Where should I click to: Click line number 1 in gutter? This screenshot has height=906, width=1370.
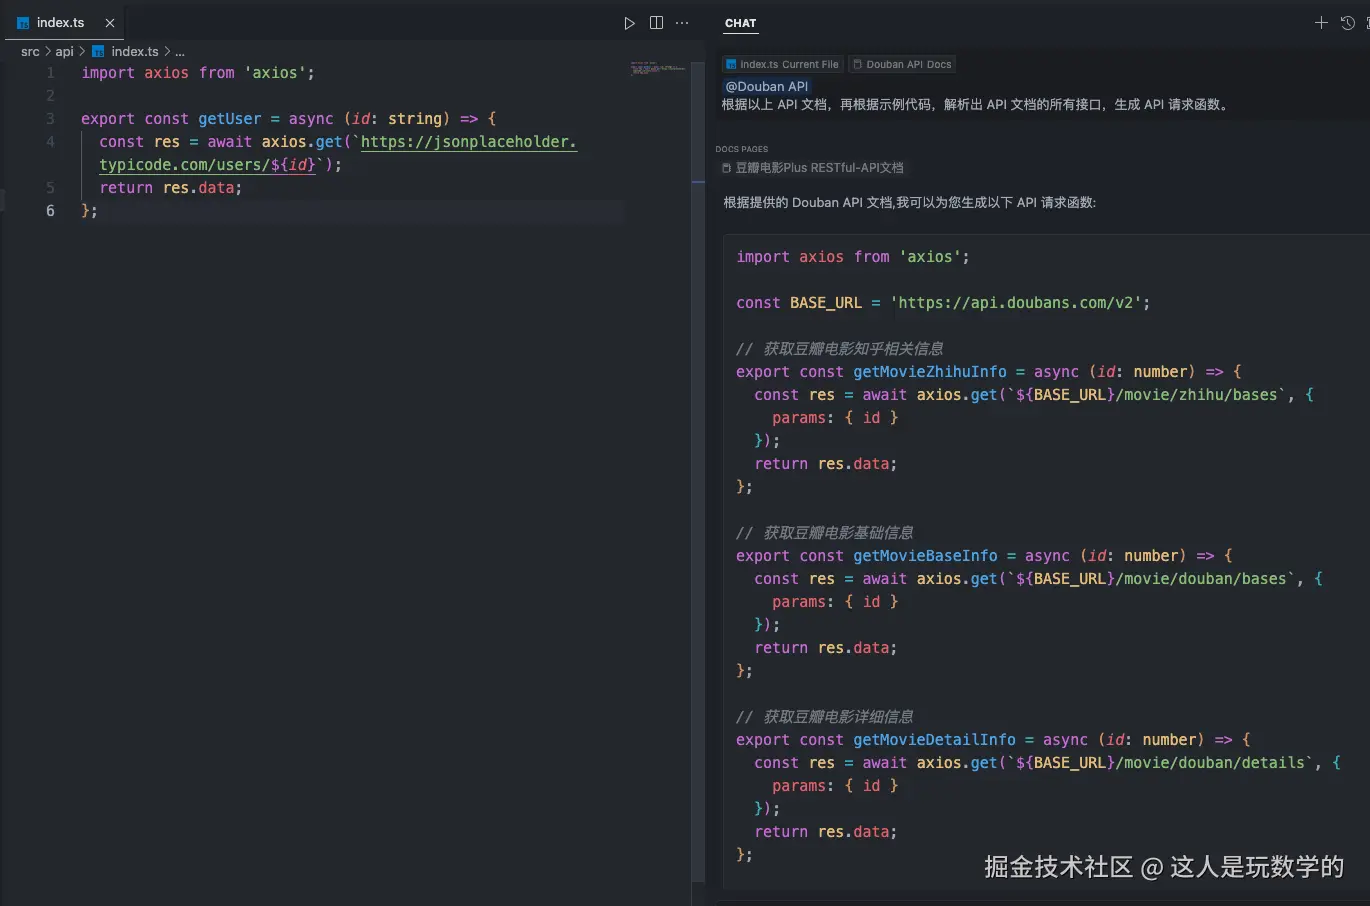(50, 72)
